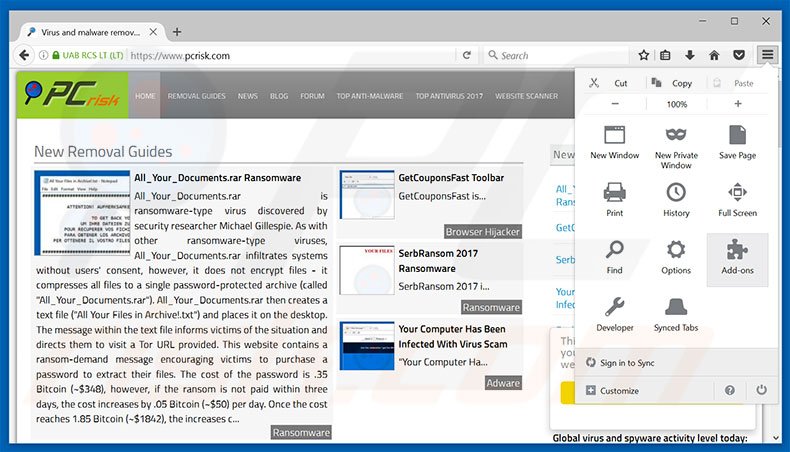Open Synced Tabs

(676, 314)
